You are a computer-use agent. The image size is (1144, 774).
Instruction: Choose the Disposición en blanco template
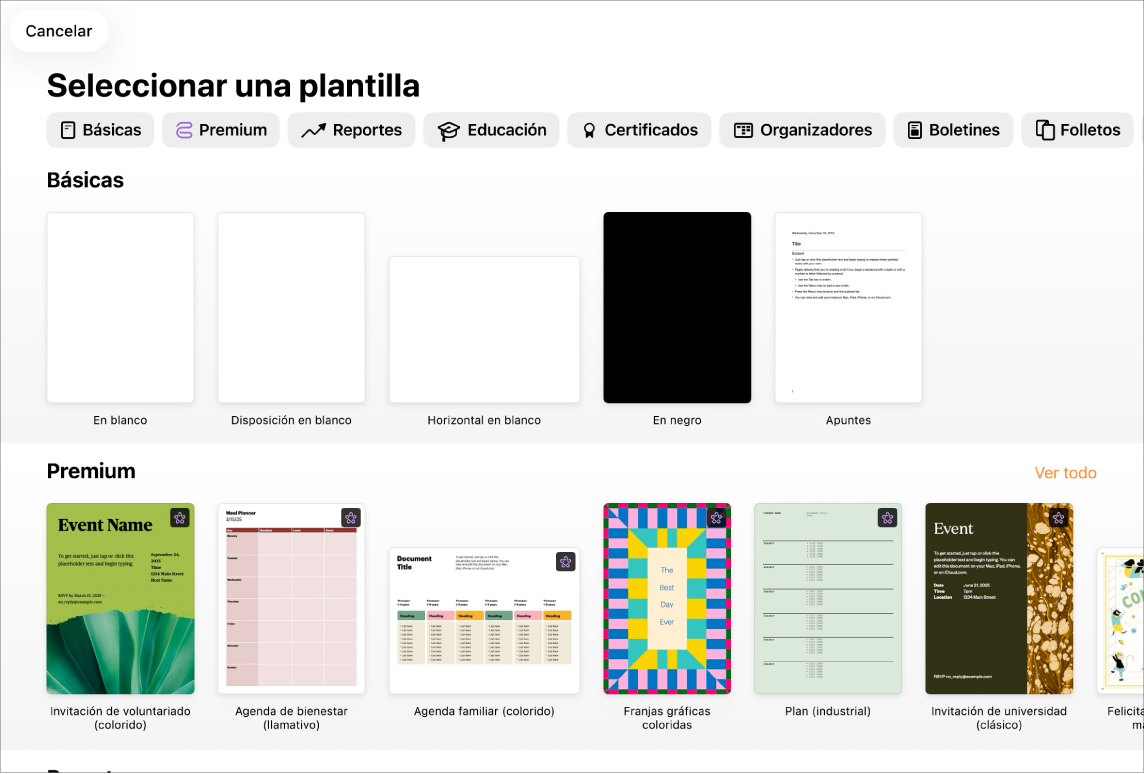[x=291, y=307]
